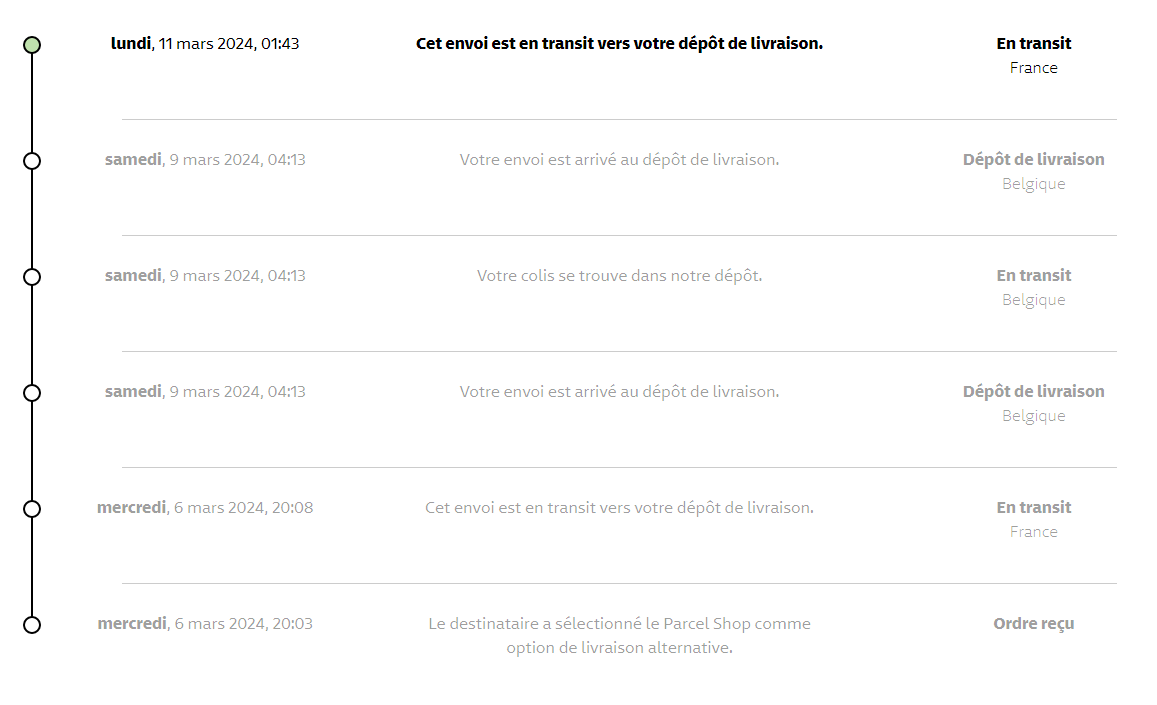This screenshot has height=705, width=1157.
Task: Select the 'Ordre reçu' status label
Action: click(x=1033, y=624)
